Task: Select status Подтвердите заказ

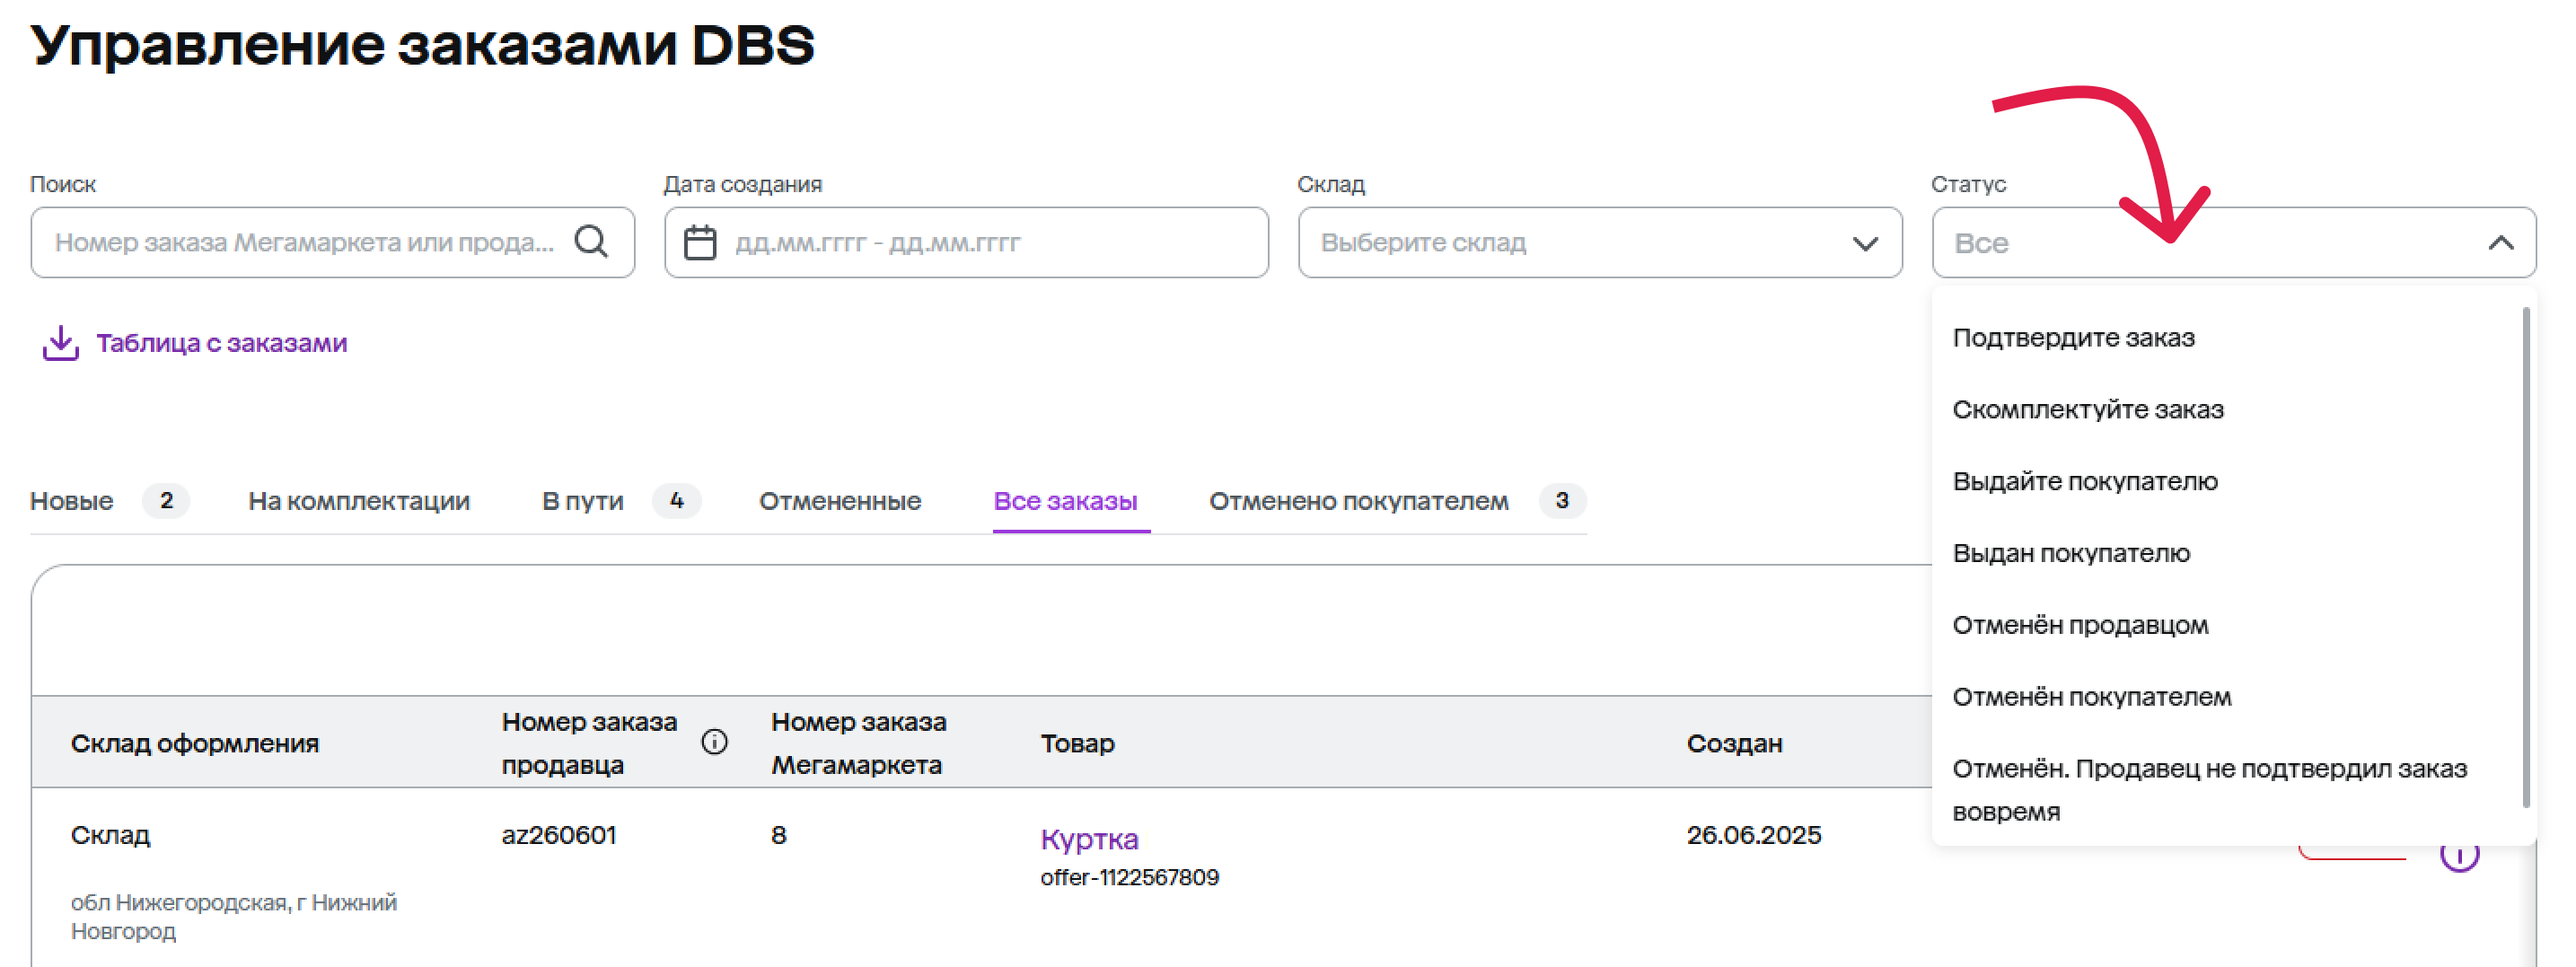Action: (2073, 338)
